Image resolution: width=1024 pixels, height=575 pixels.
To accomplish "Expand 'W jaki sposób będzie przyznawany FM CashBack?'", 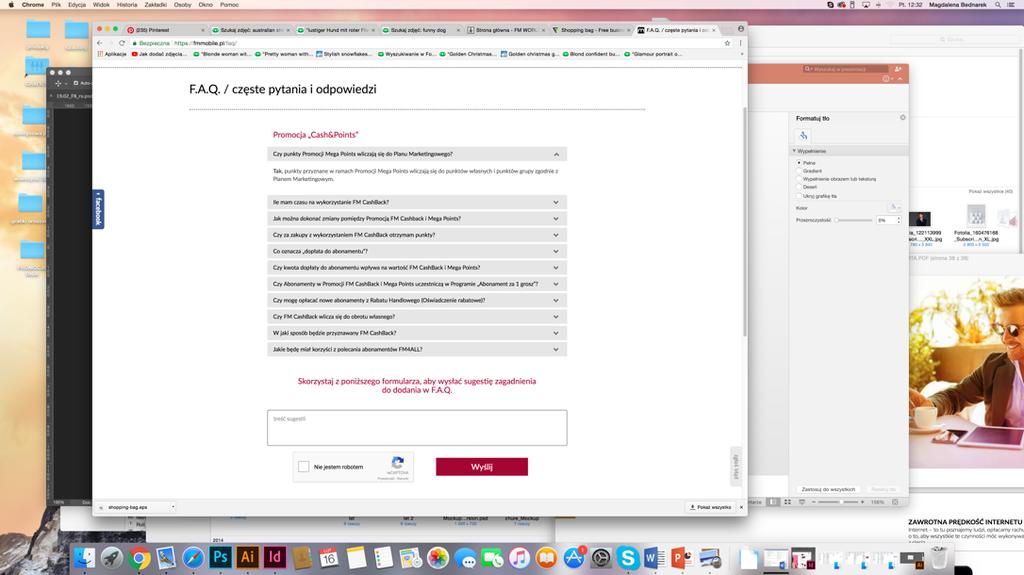I will (x=417, y=333).
